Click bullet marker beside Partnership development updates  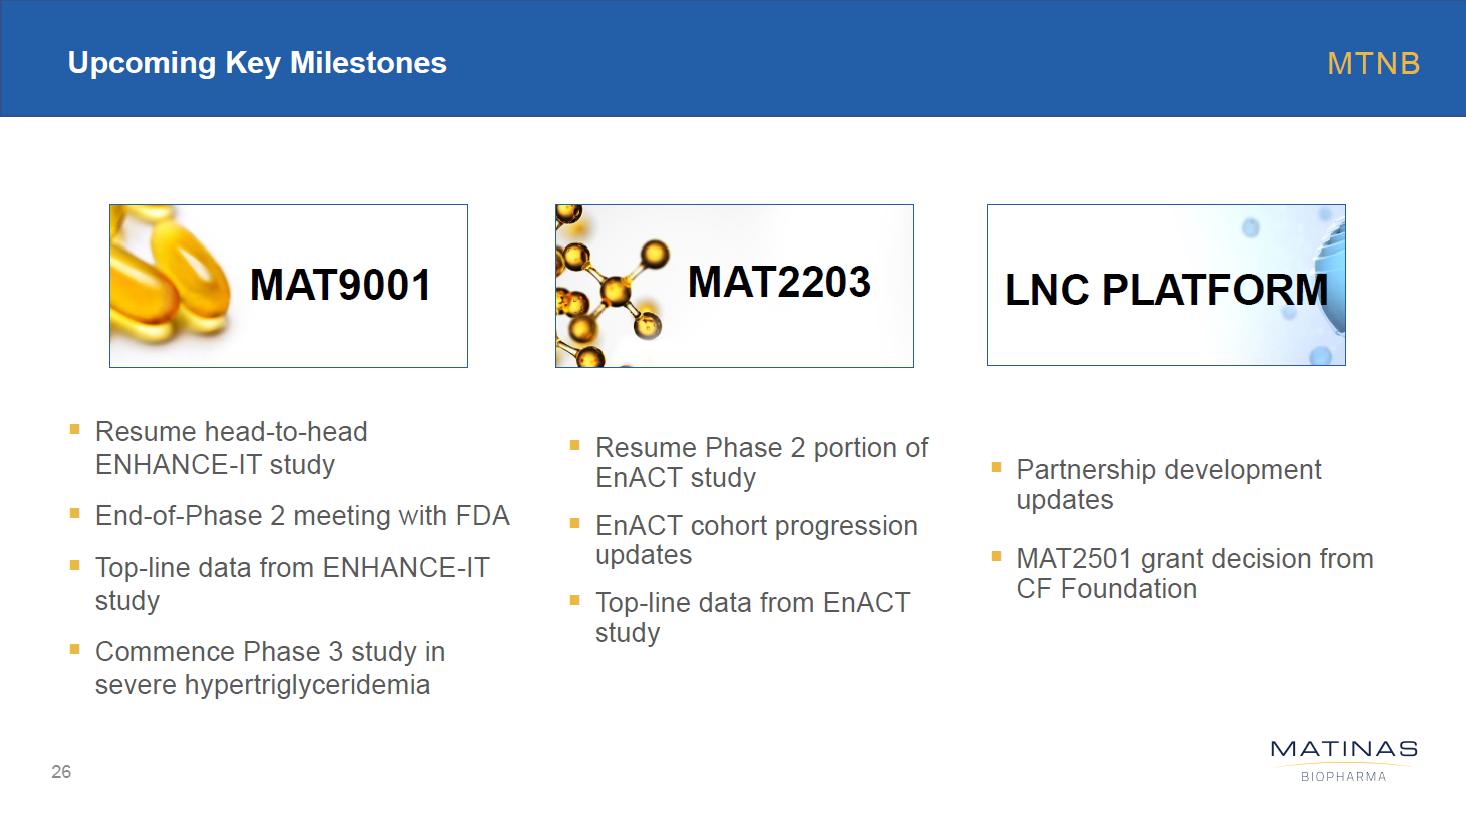(x=996, y=467)
